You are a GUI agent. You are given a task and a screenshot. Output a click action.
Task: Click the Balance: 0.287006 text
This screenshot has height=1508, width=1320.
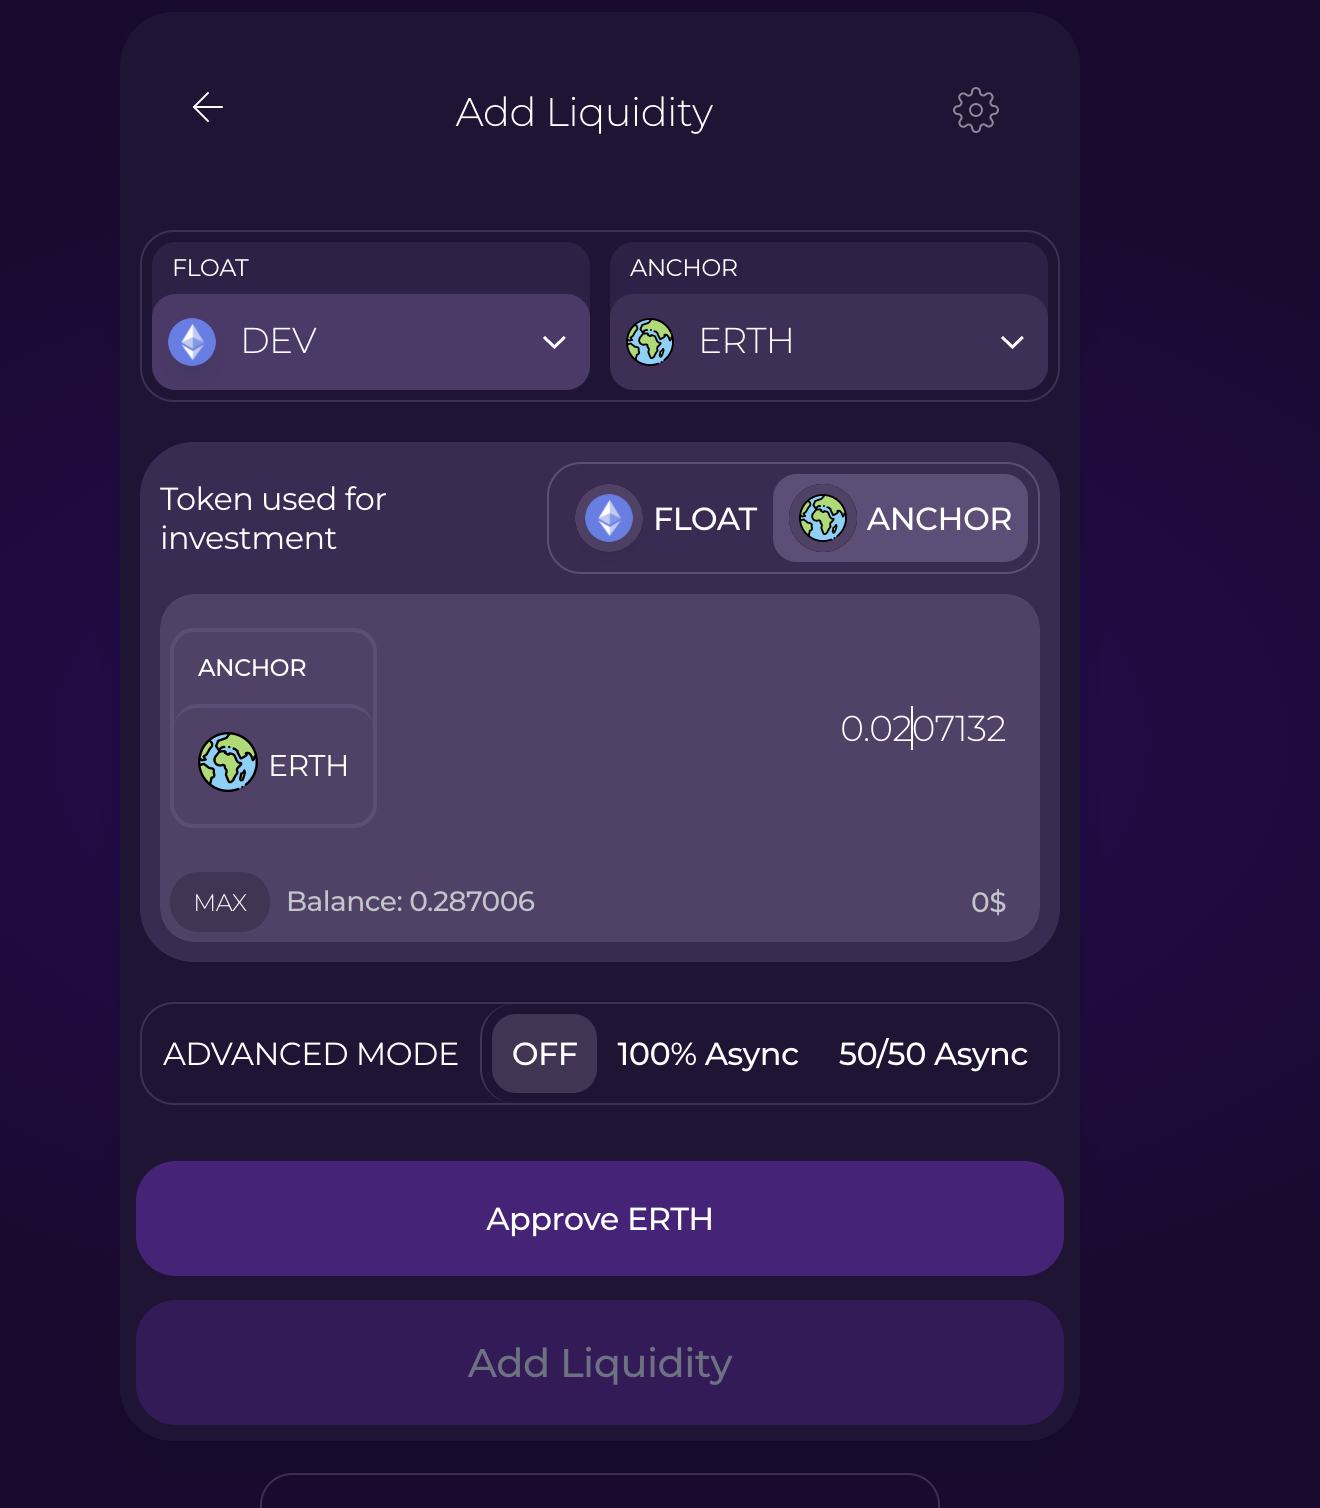tap(410, 902)
